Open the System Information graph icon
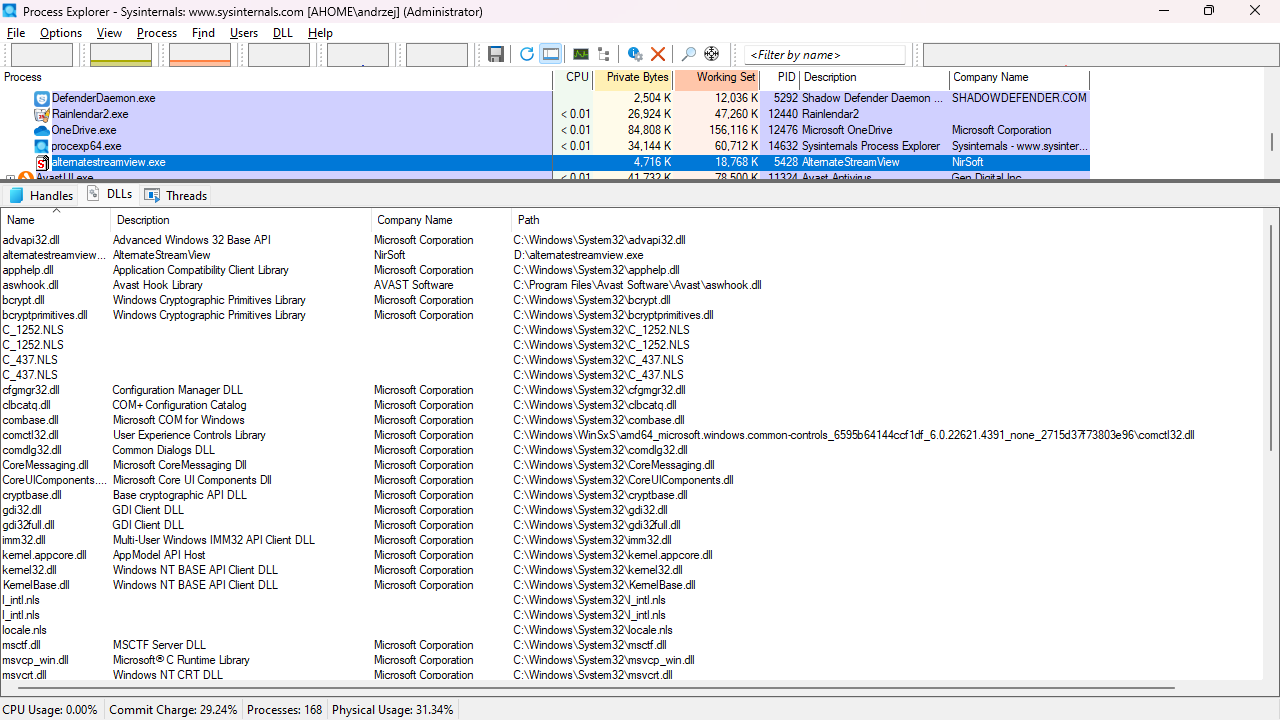The height and width of the screenshot is (720, 1280). (x=580, y=54)
